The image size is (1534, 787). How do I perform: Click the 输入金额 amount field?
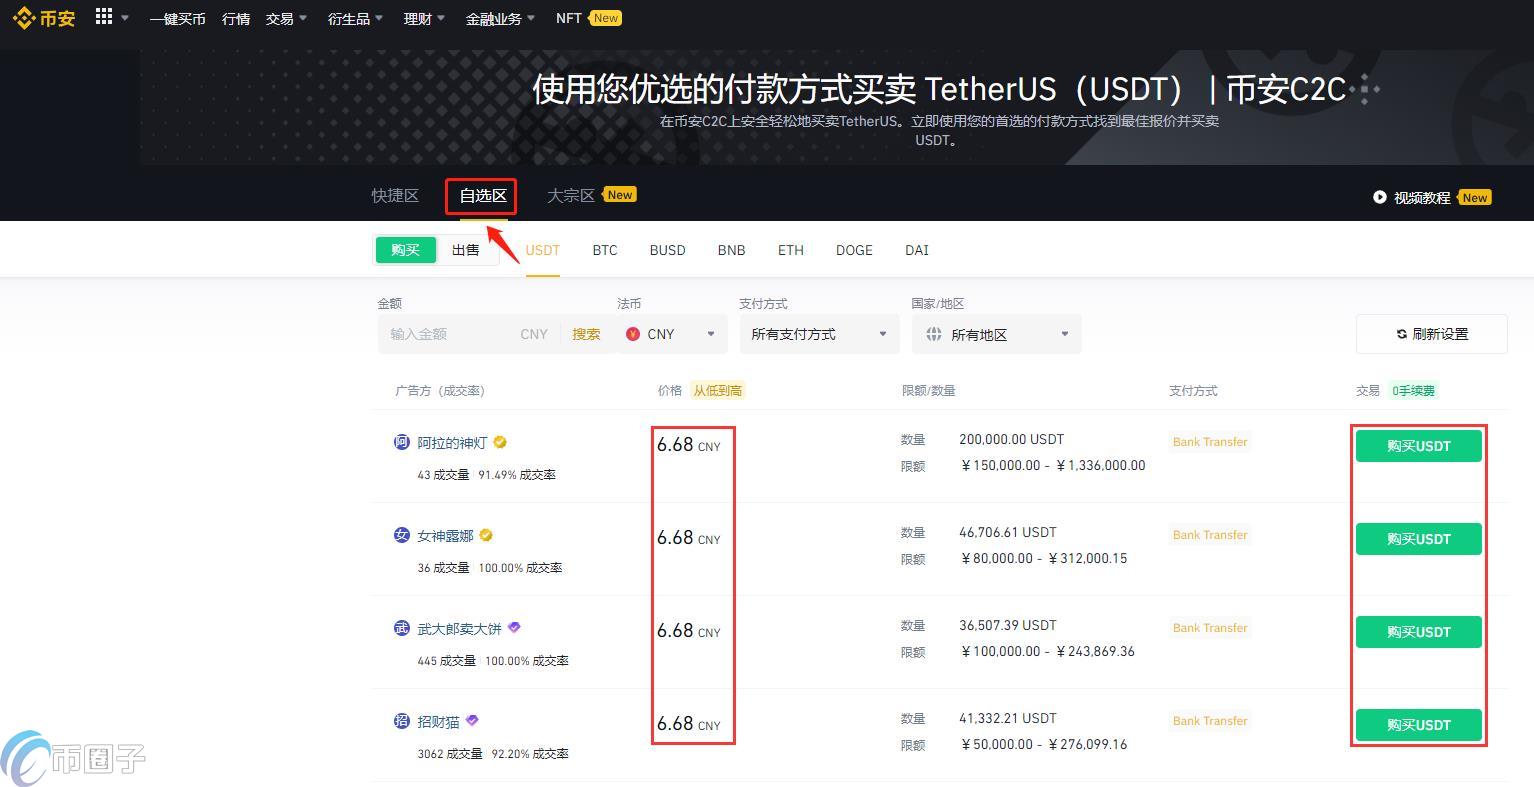pyautogui.click(x=445, y=334)
